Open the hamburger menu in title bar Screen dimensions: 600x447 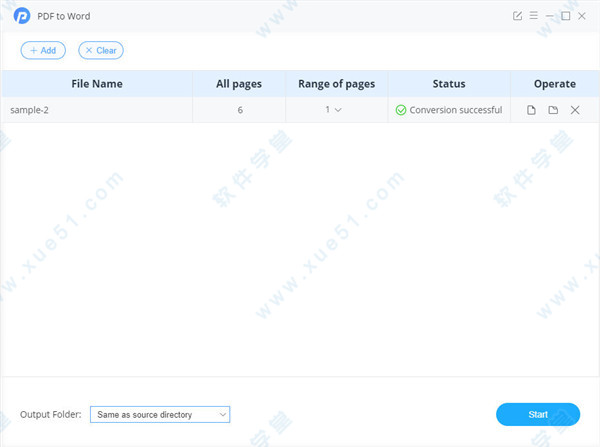pos(533,16)
